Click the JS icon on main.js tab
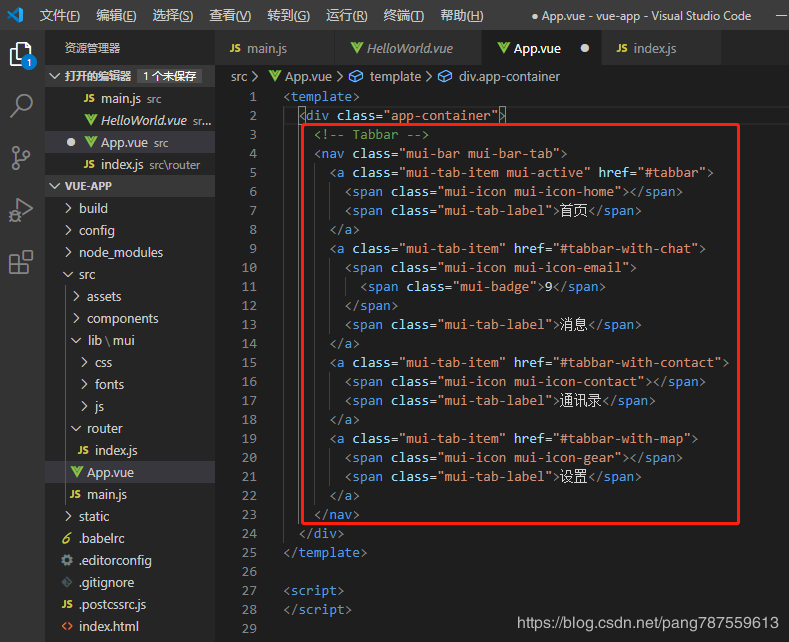 (235, 48)
